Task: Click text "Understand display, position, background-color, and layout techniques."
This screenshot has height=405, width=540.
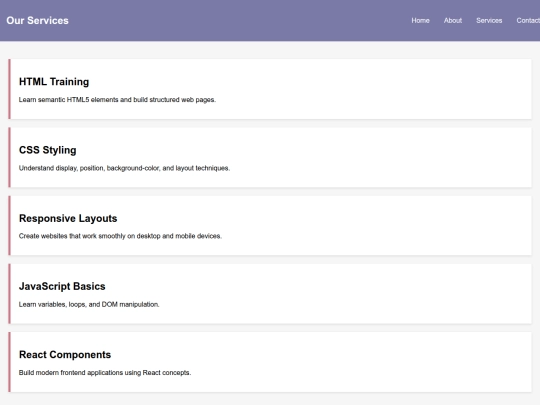Action: click(124, 168)
